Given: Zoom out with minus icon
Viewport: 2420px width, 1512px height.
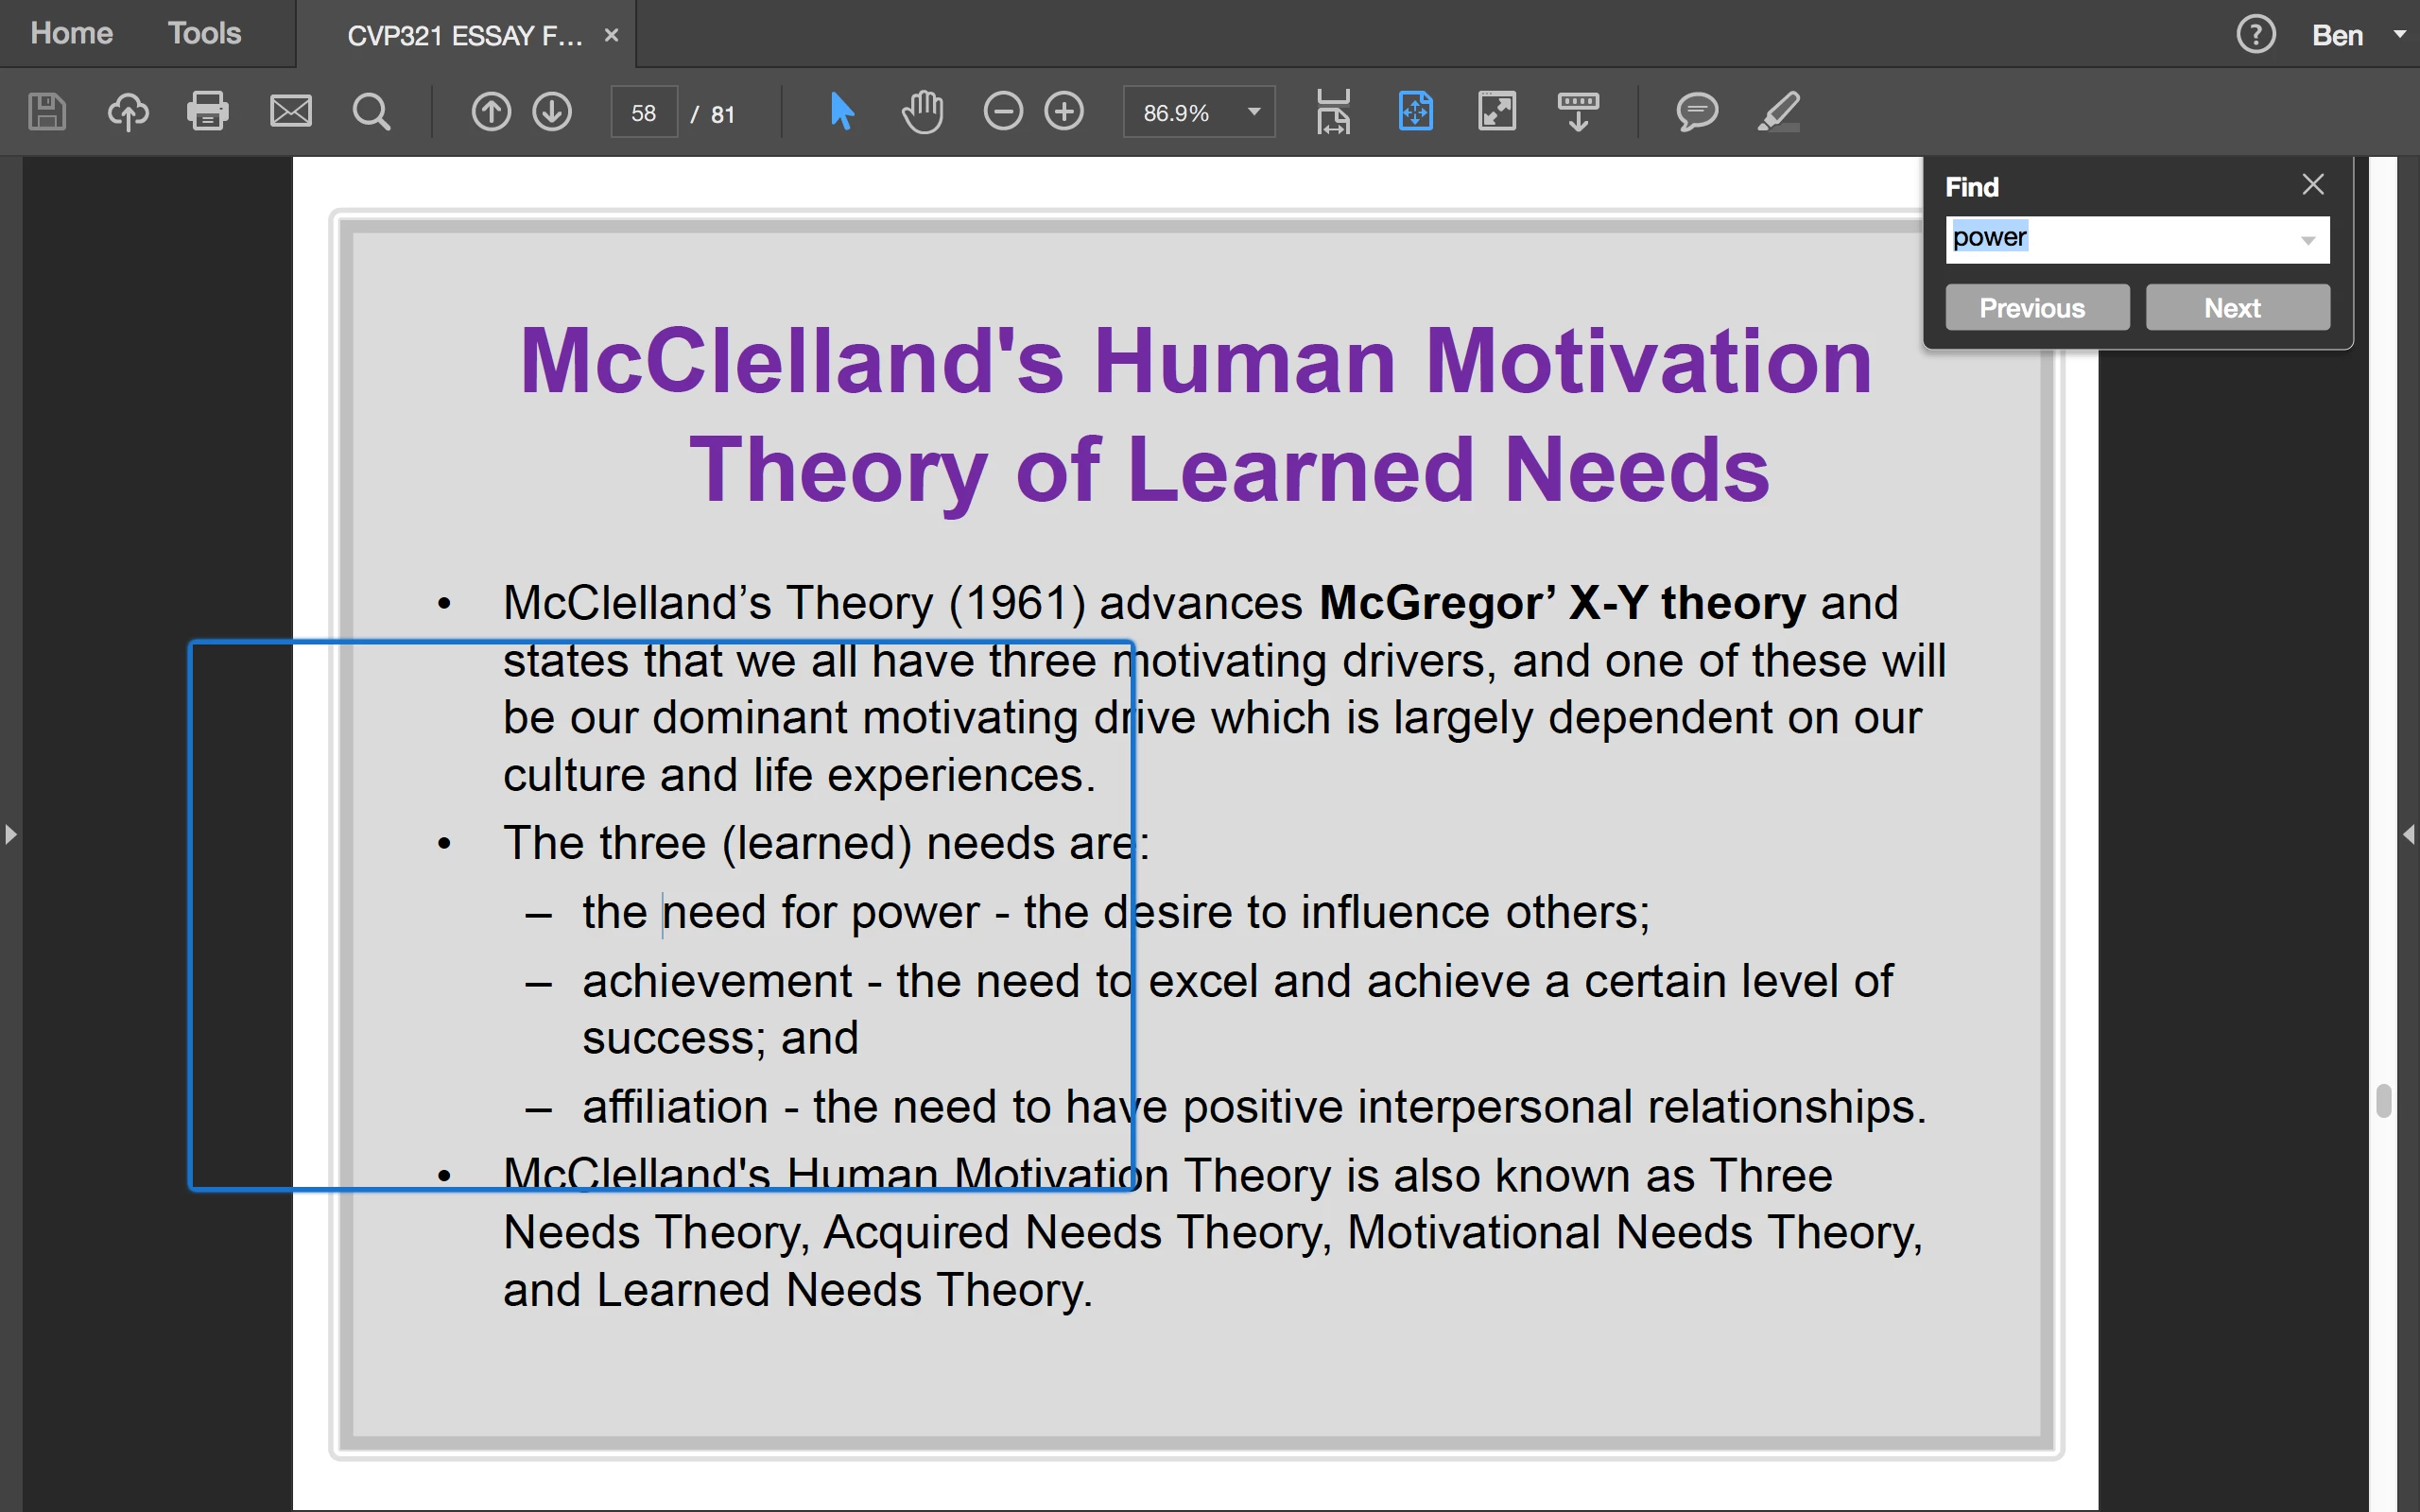Looking at the screenshot, I should point(1003,111).
